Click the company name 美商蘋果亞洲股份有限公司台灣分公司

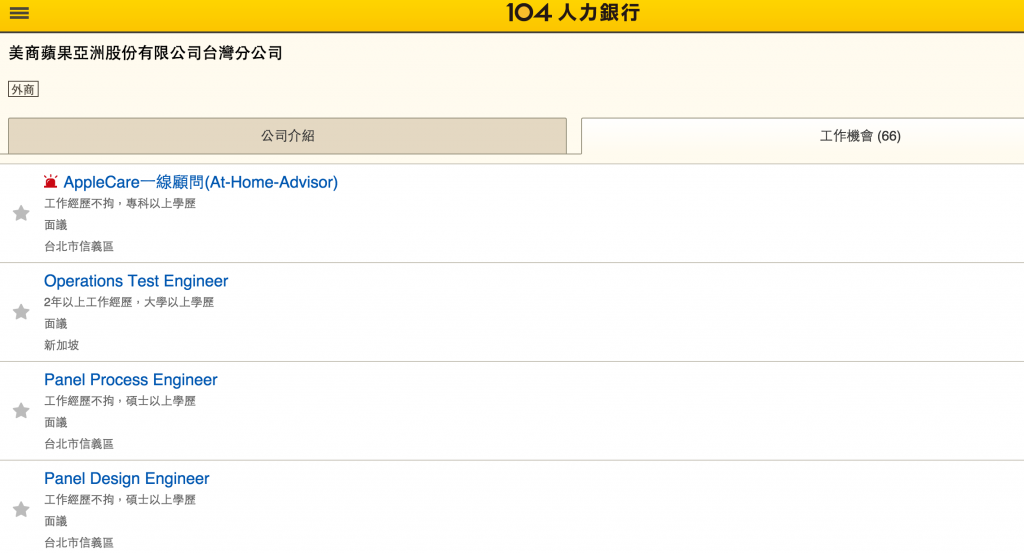click(x=145, y=53)
